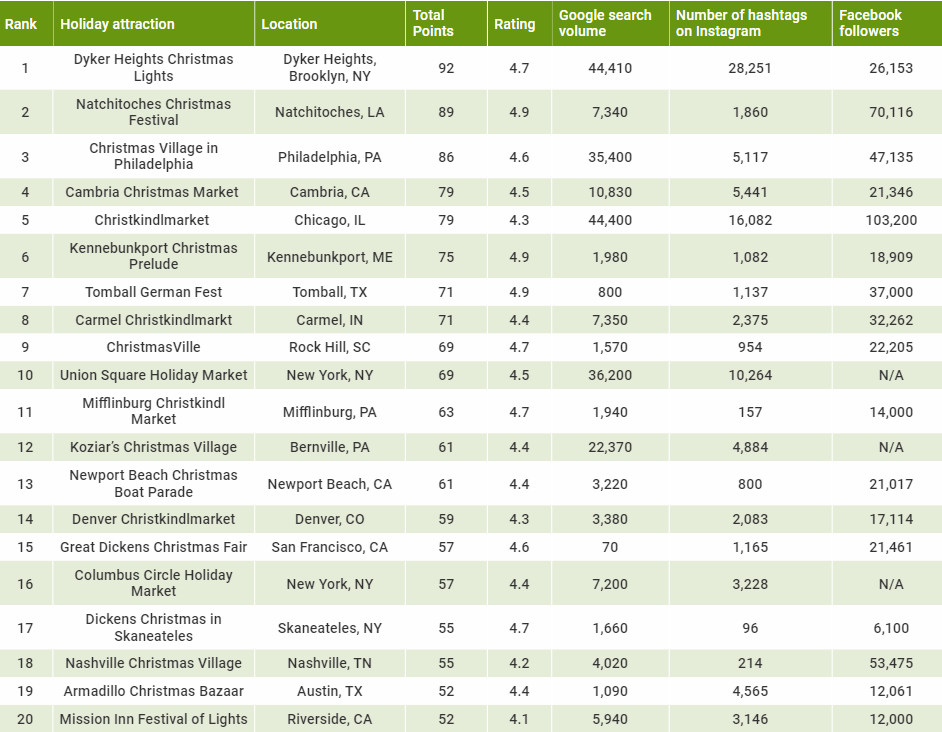The image size is (942, 732).
Task: Select Great Dickens Christmas Fair row
Action: [152, 546]
